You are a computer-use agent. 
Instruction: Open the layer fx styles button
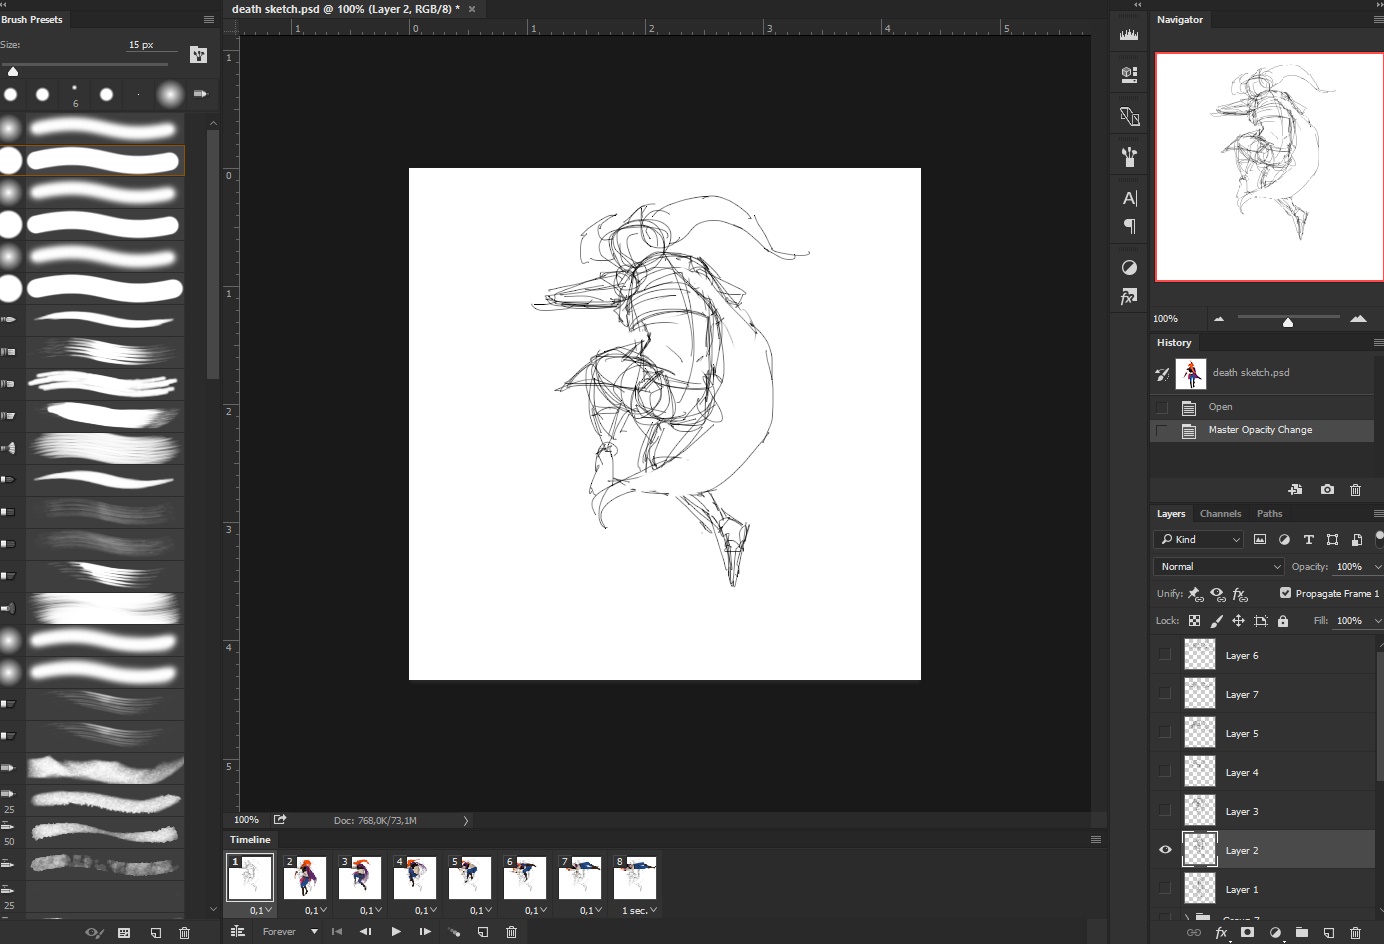[x=1221, y=932]
